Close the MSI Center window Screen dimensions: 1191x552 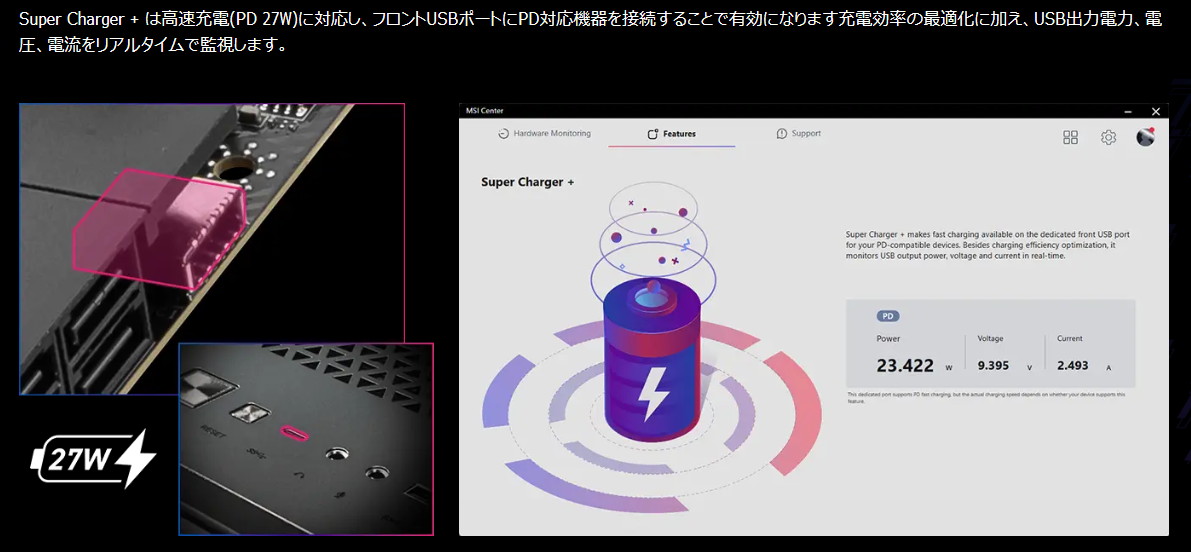[1155, 111]
